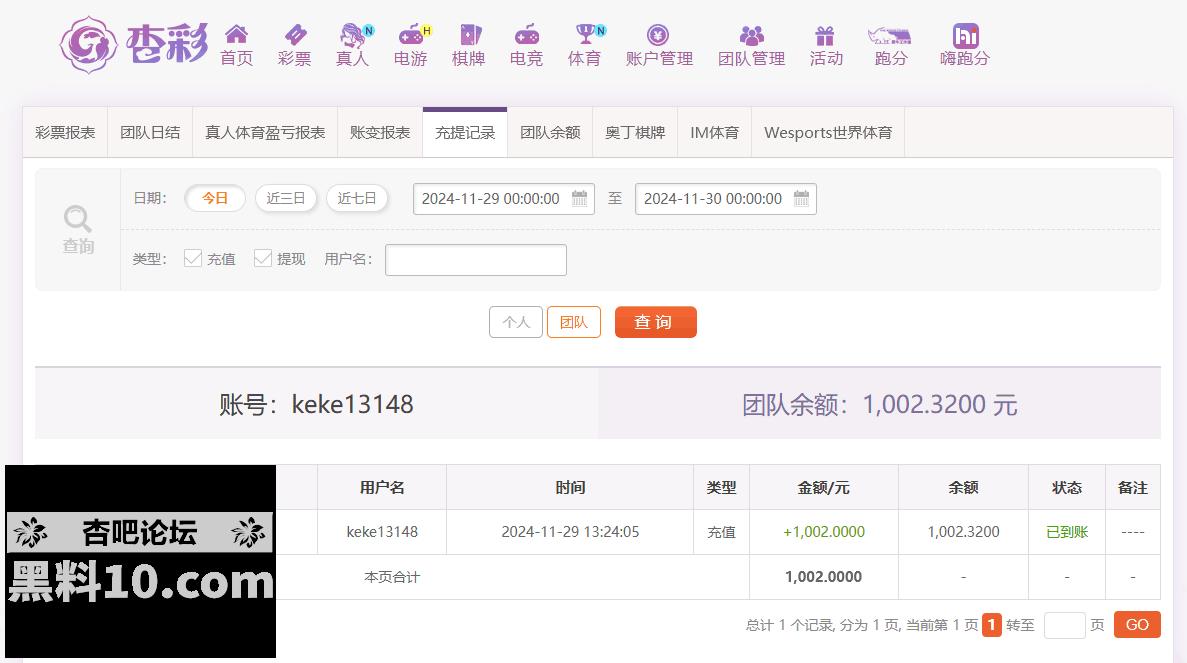
Task: Open the start date calendar picker
Action: pos(579,198)
